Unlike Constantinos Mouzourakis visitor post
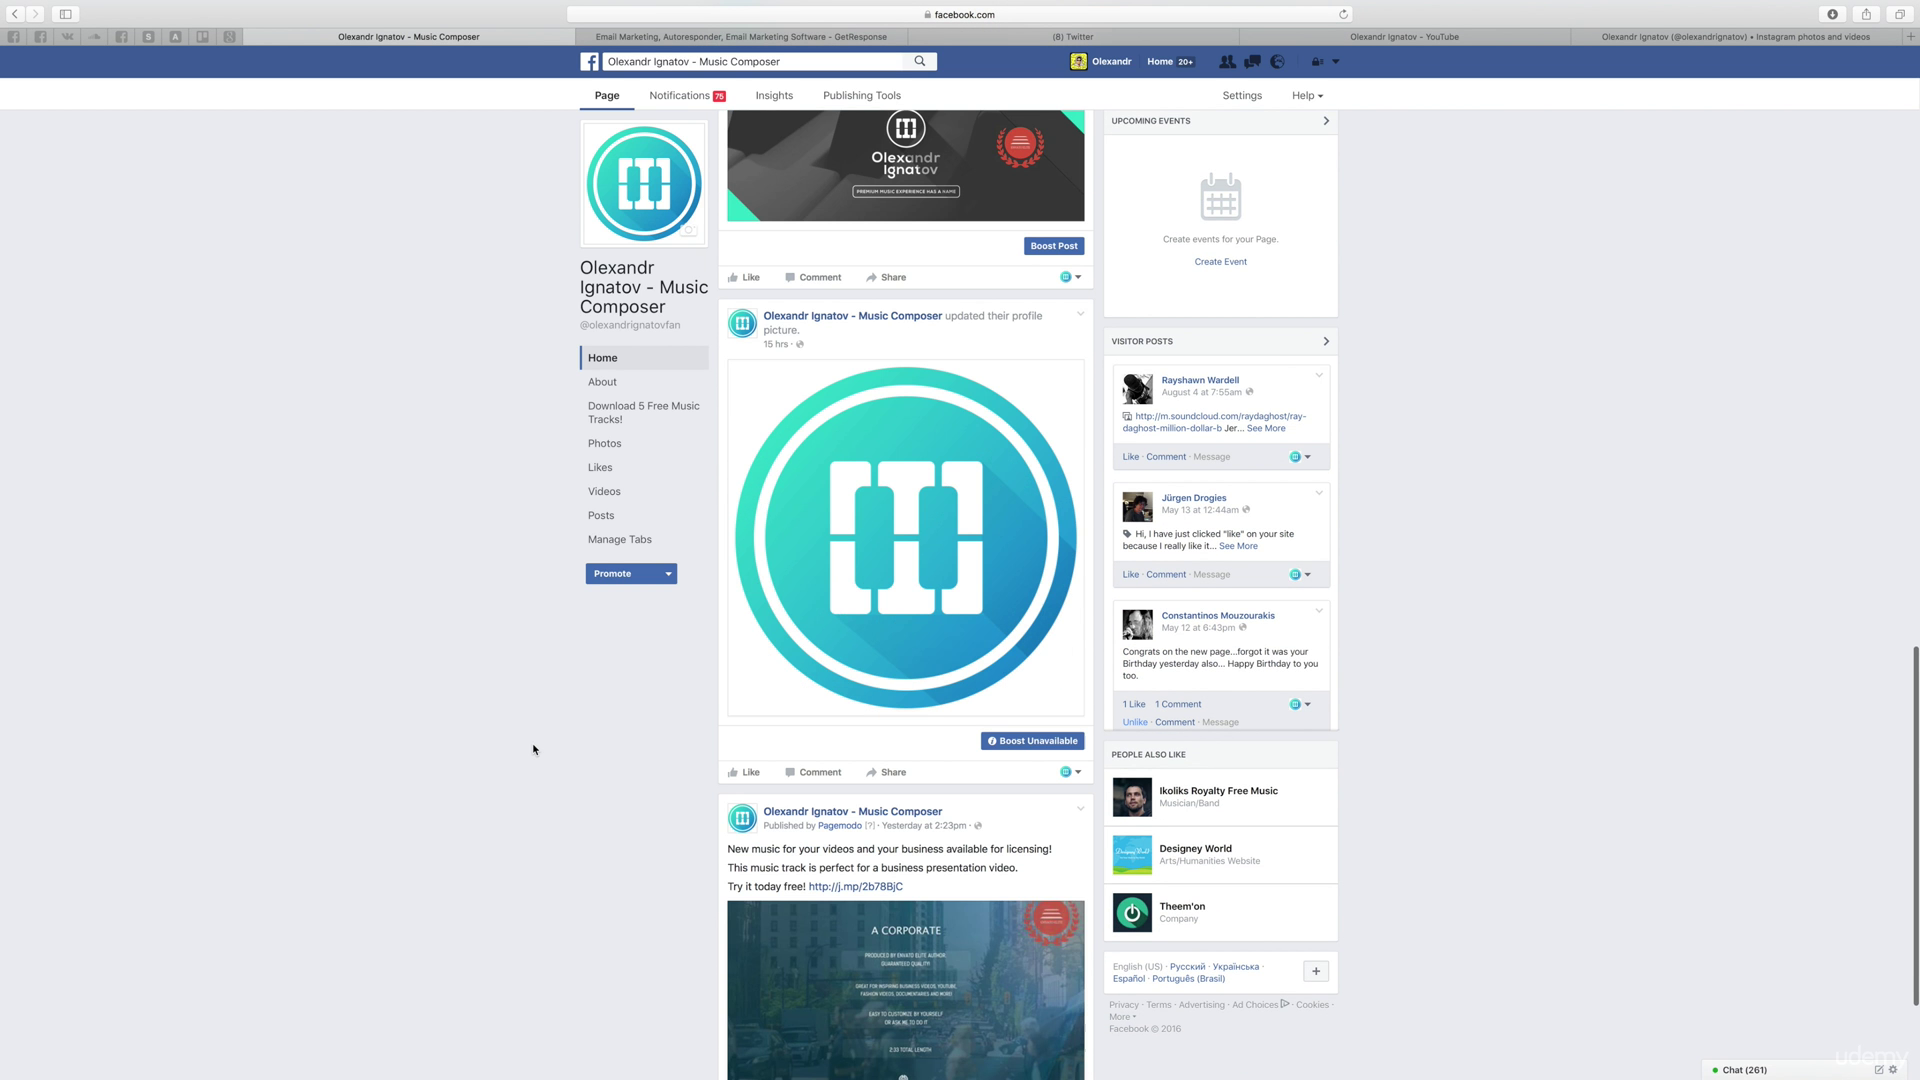1920x1080 pixels. tap(1134, 722)
